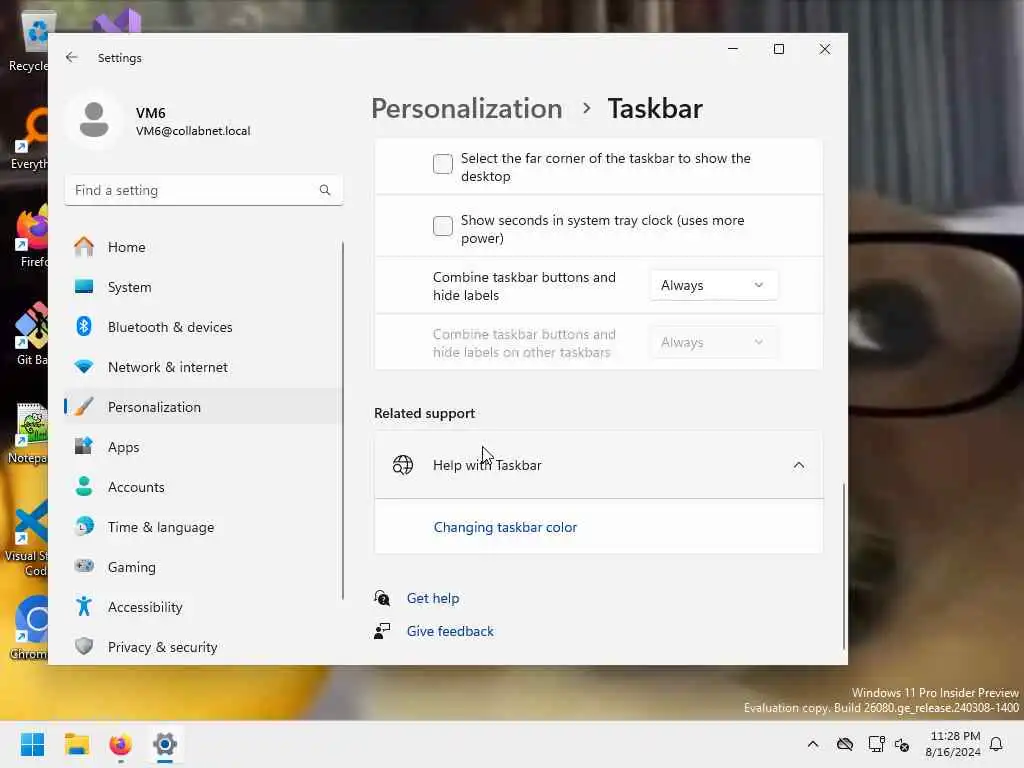Image resolution: width=1024 pixels, height=768 pixels.
Task: Click the Privacy & security shield icon
Action: coord(84,647)
